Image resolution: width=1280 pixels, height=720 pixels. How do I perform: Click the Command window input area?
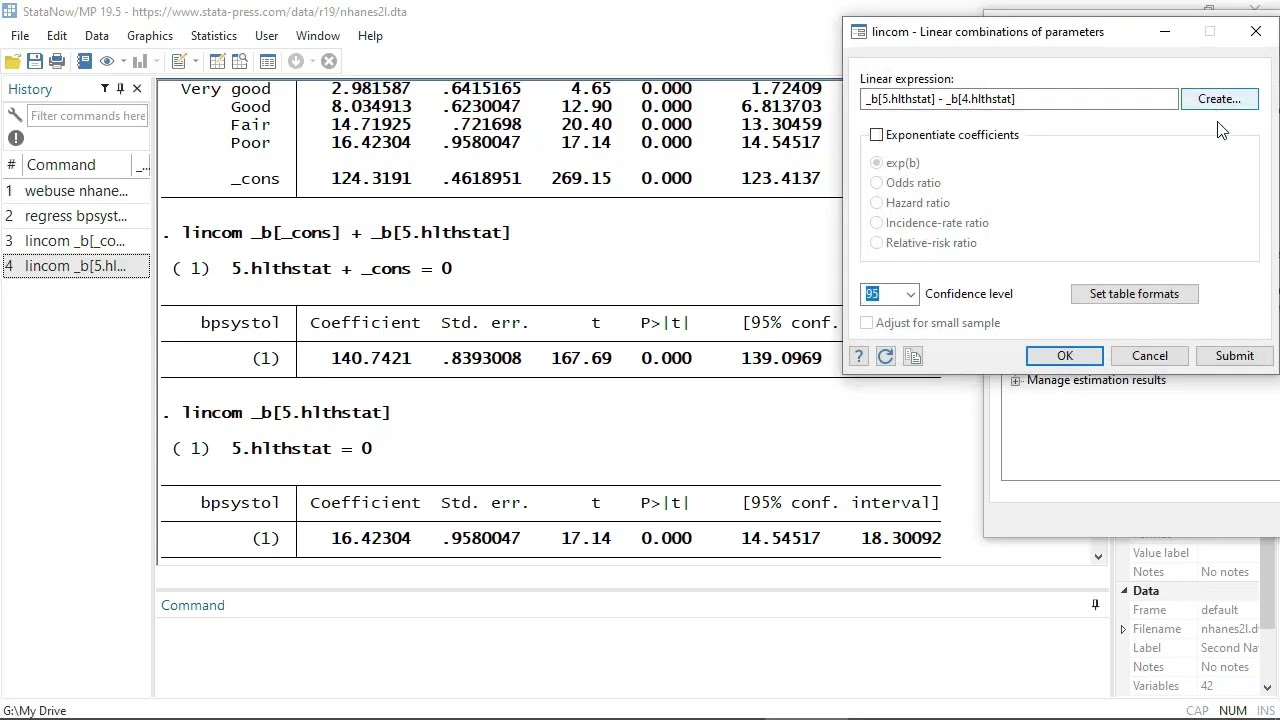pos(632,655)
